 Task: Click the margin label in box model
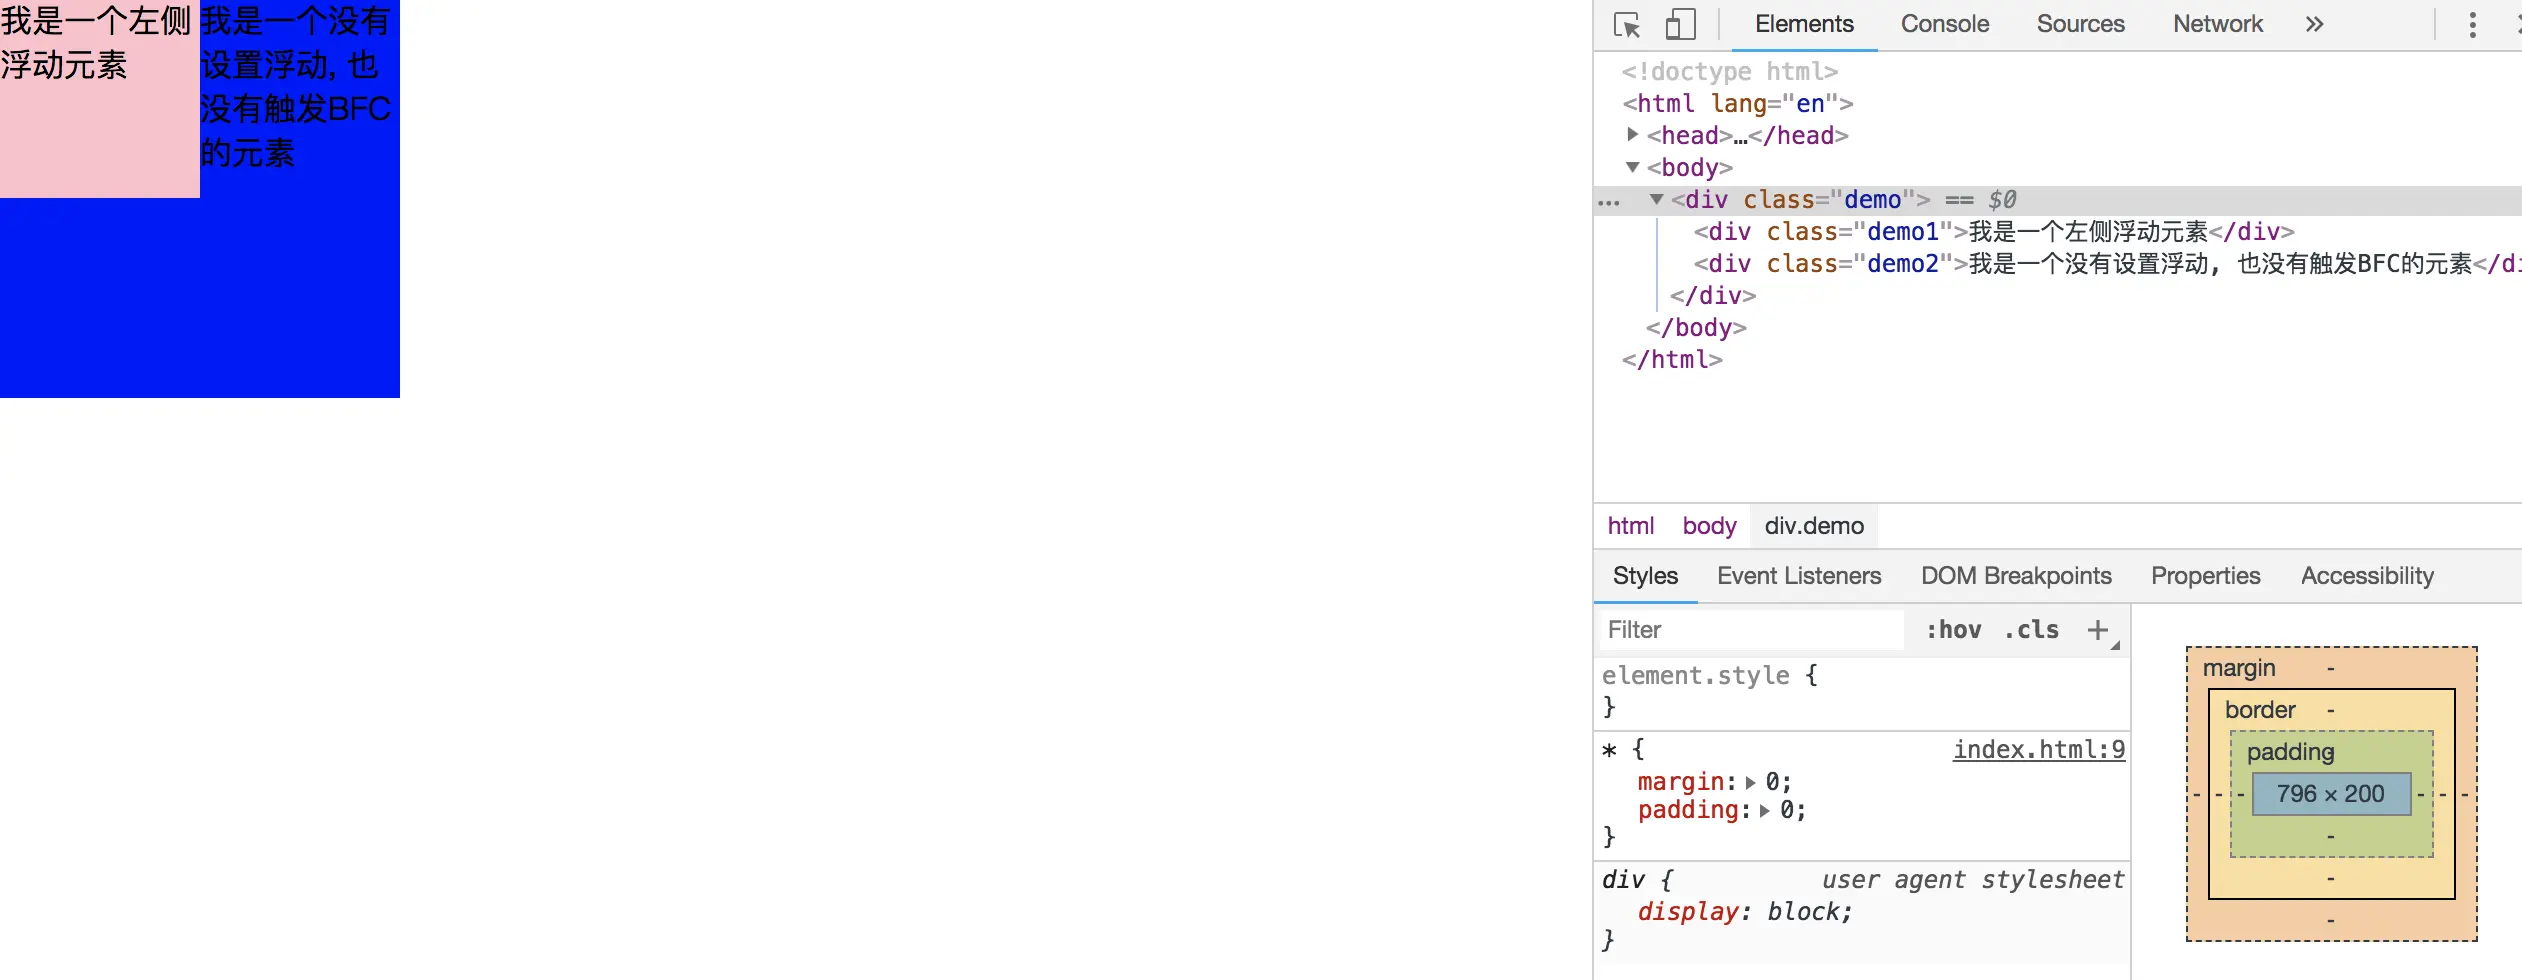click(2239, 668)
